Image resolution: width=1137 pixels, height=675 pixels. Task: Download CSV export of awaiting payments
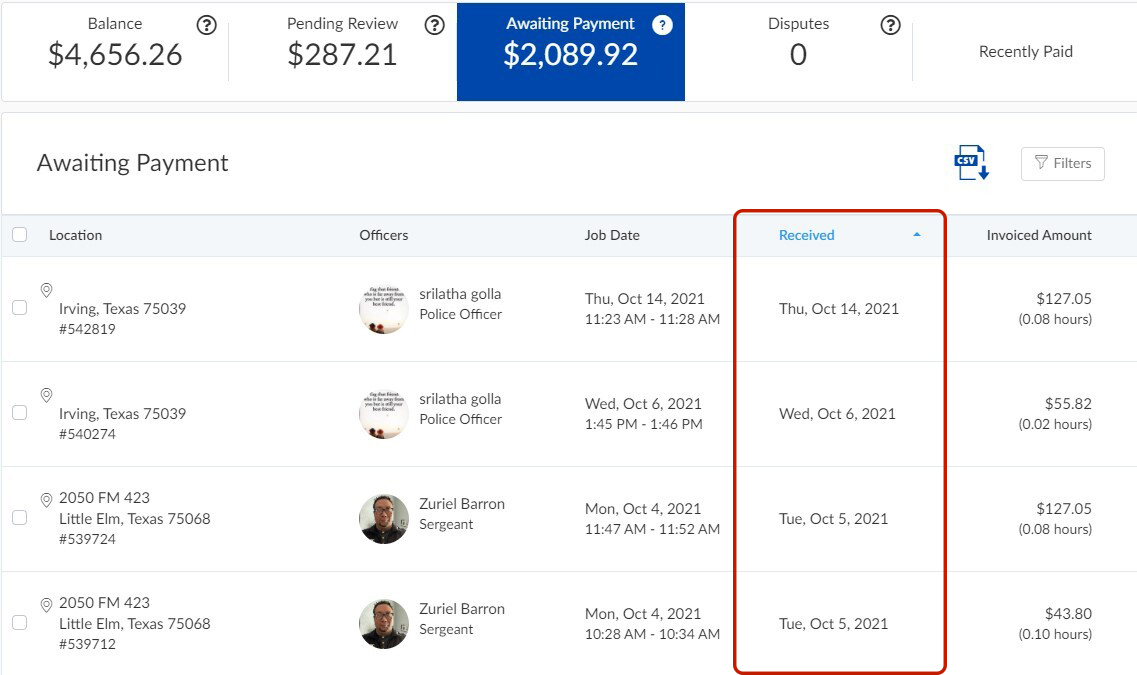[972, 163]
